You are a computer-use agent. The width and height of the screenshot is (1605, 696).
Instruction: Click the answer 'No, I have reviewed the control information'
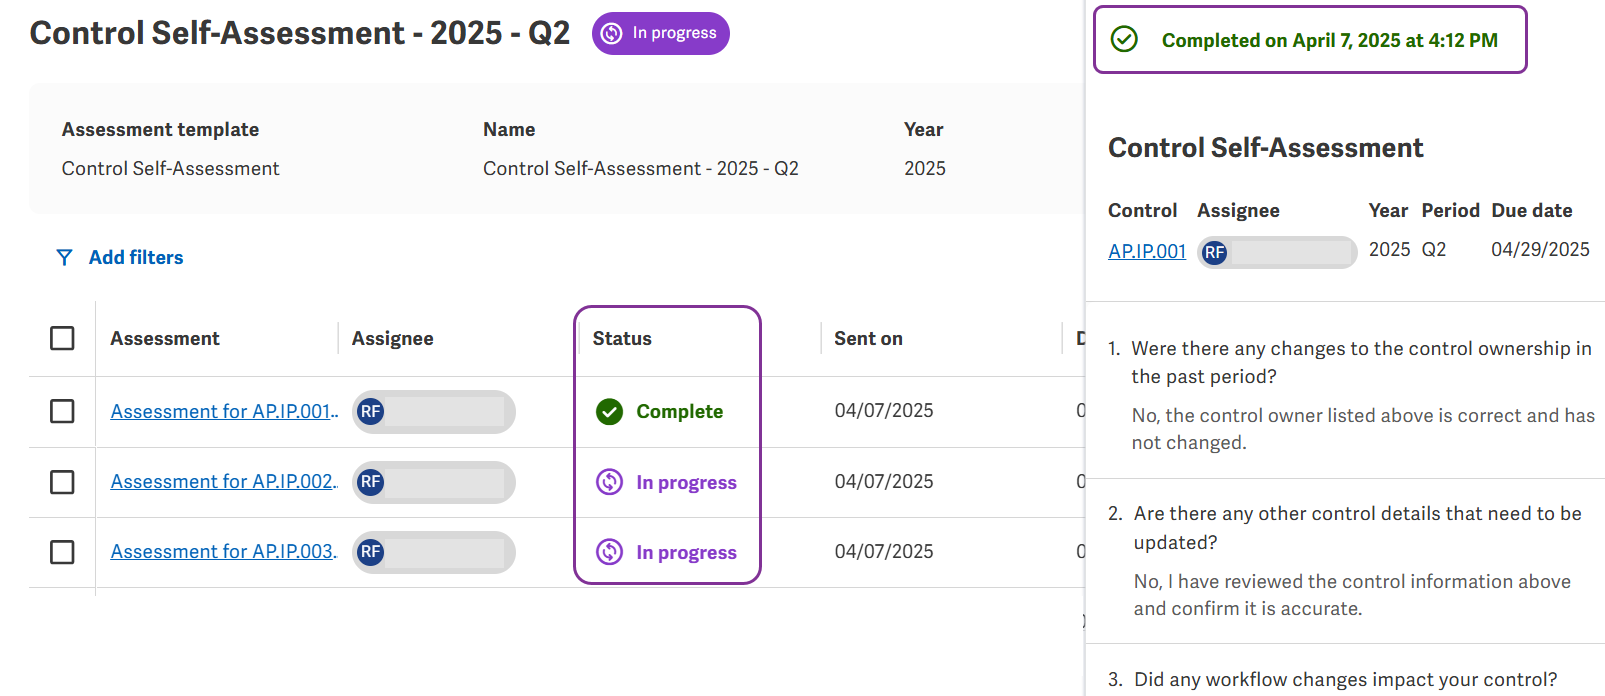[x=1352, y=595]
